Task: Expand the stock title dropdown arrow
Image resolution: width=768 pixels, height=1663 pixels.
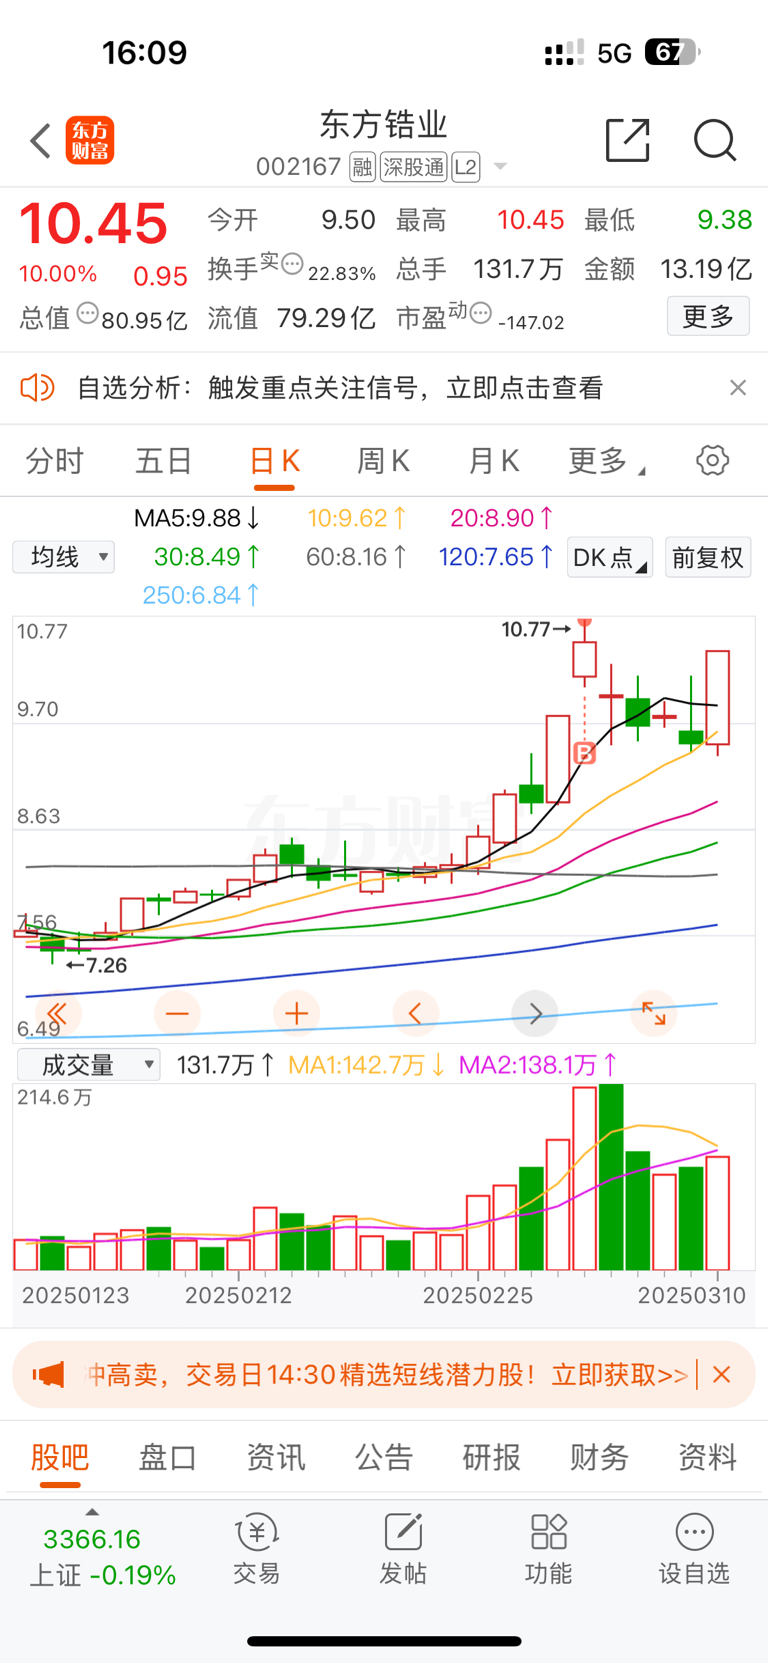Action: point(501,167)
